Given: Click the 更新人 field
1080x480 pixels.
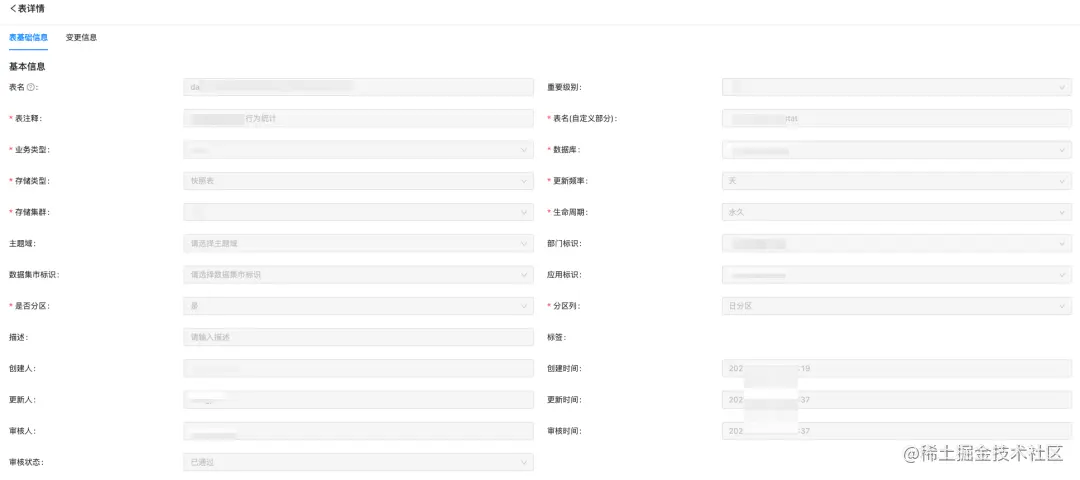Looking at the screenshot, I should [358, 399].
